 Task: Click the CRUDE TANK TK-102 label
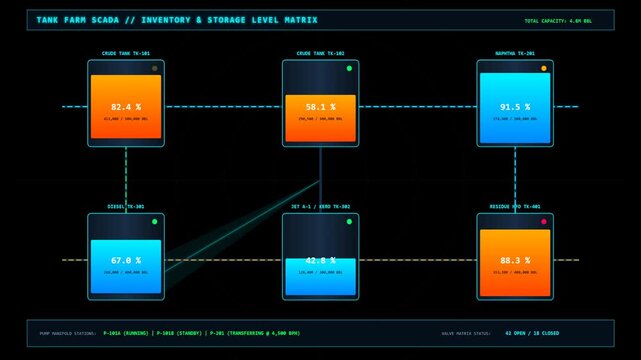click(x=320, y=54)
